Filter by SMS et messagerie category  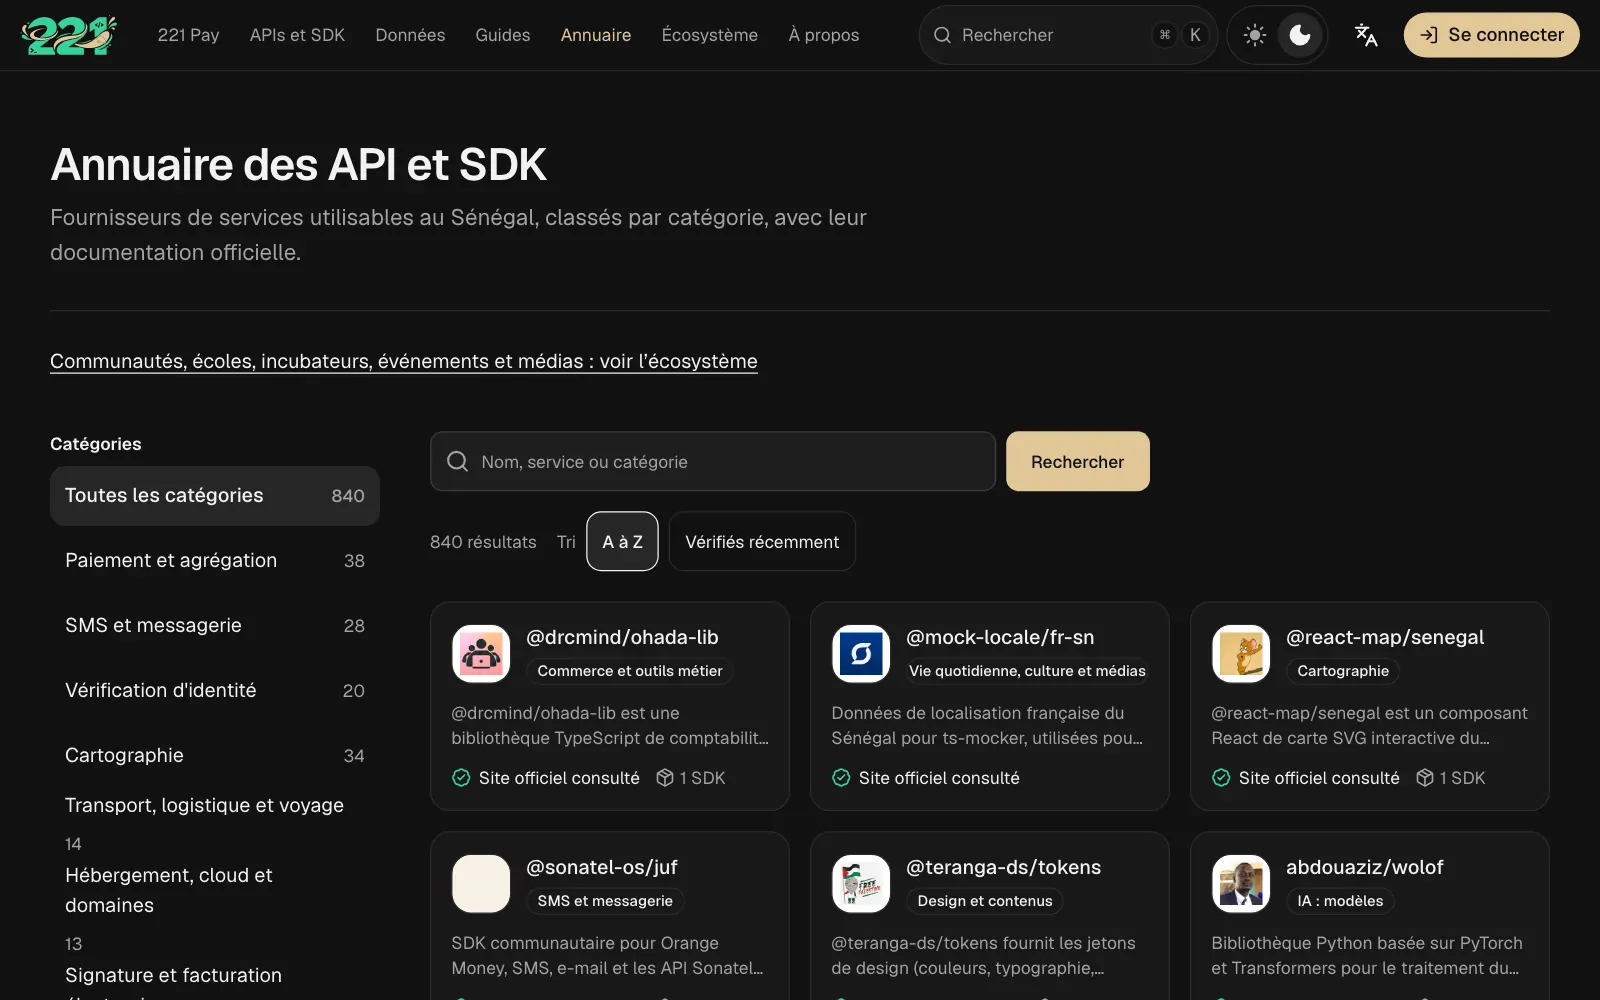click(215, 626)
